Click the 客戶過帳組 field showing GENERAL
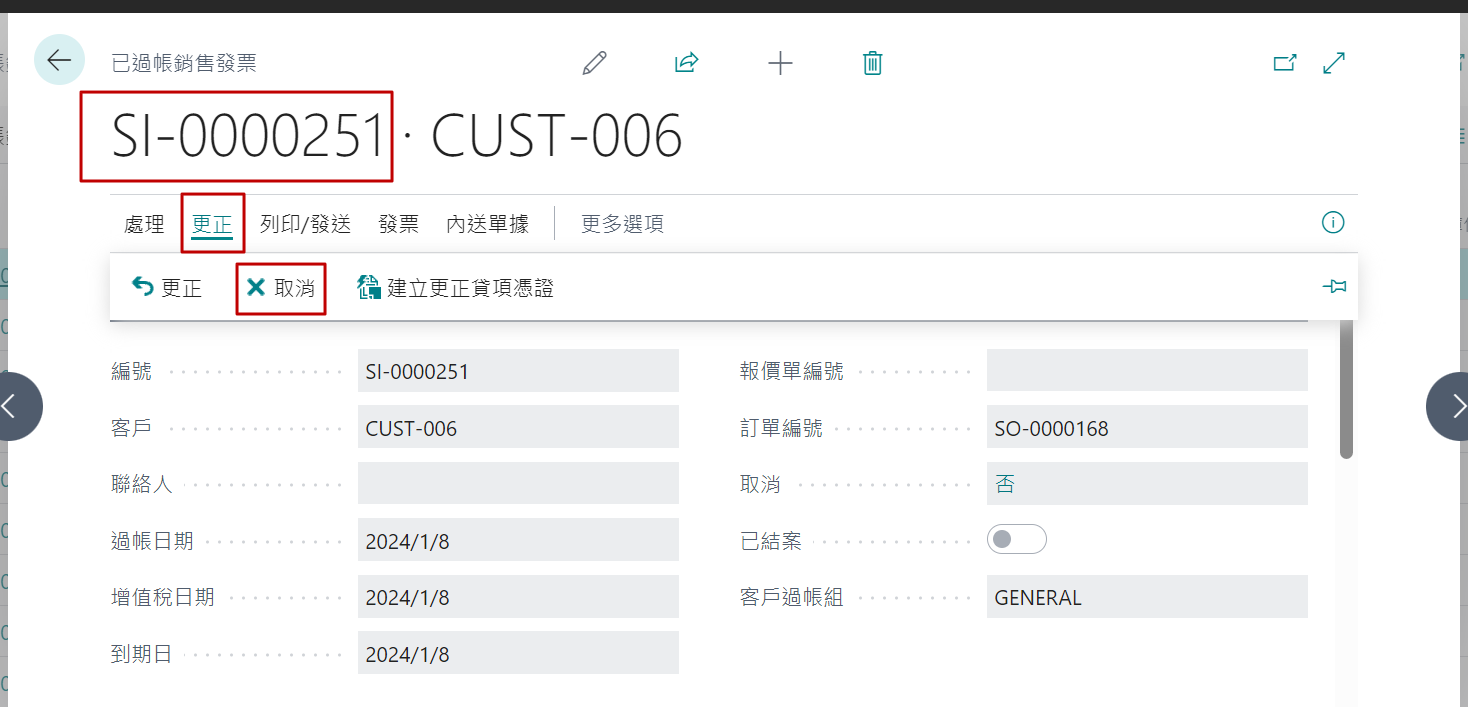 tap(1147, 597)
